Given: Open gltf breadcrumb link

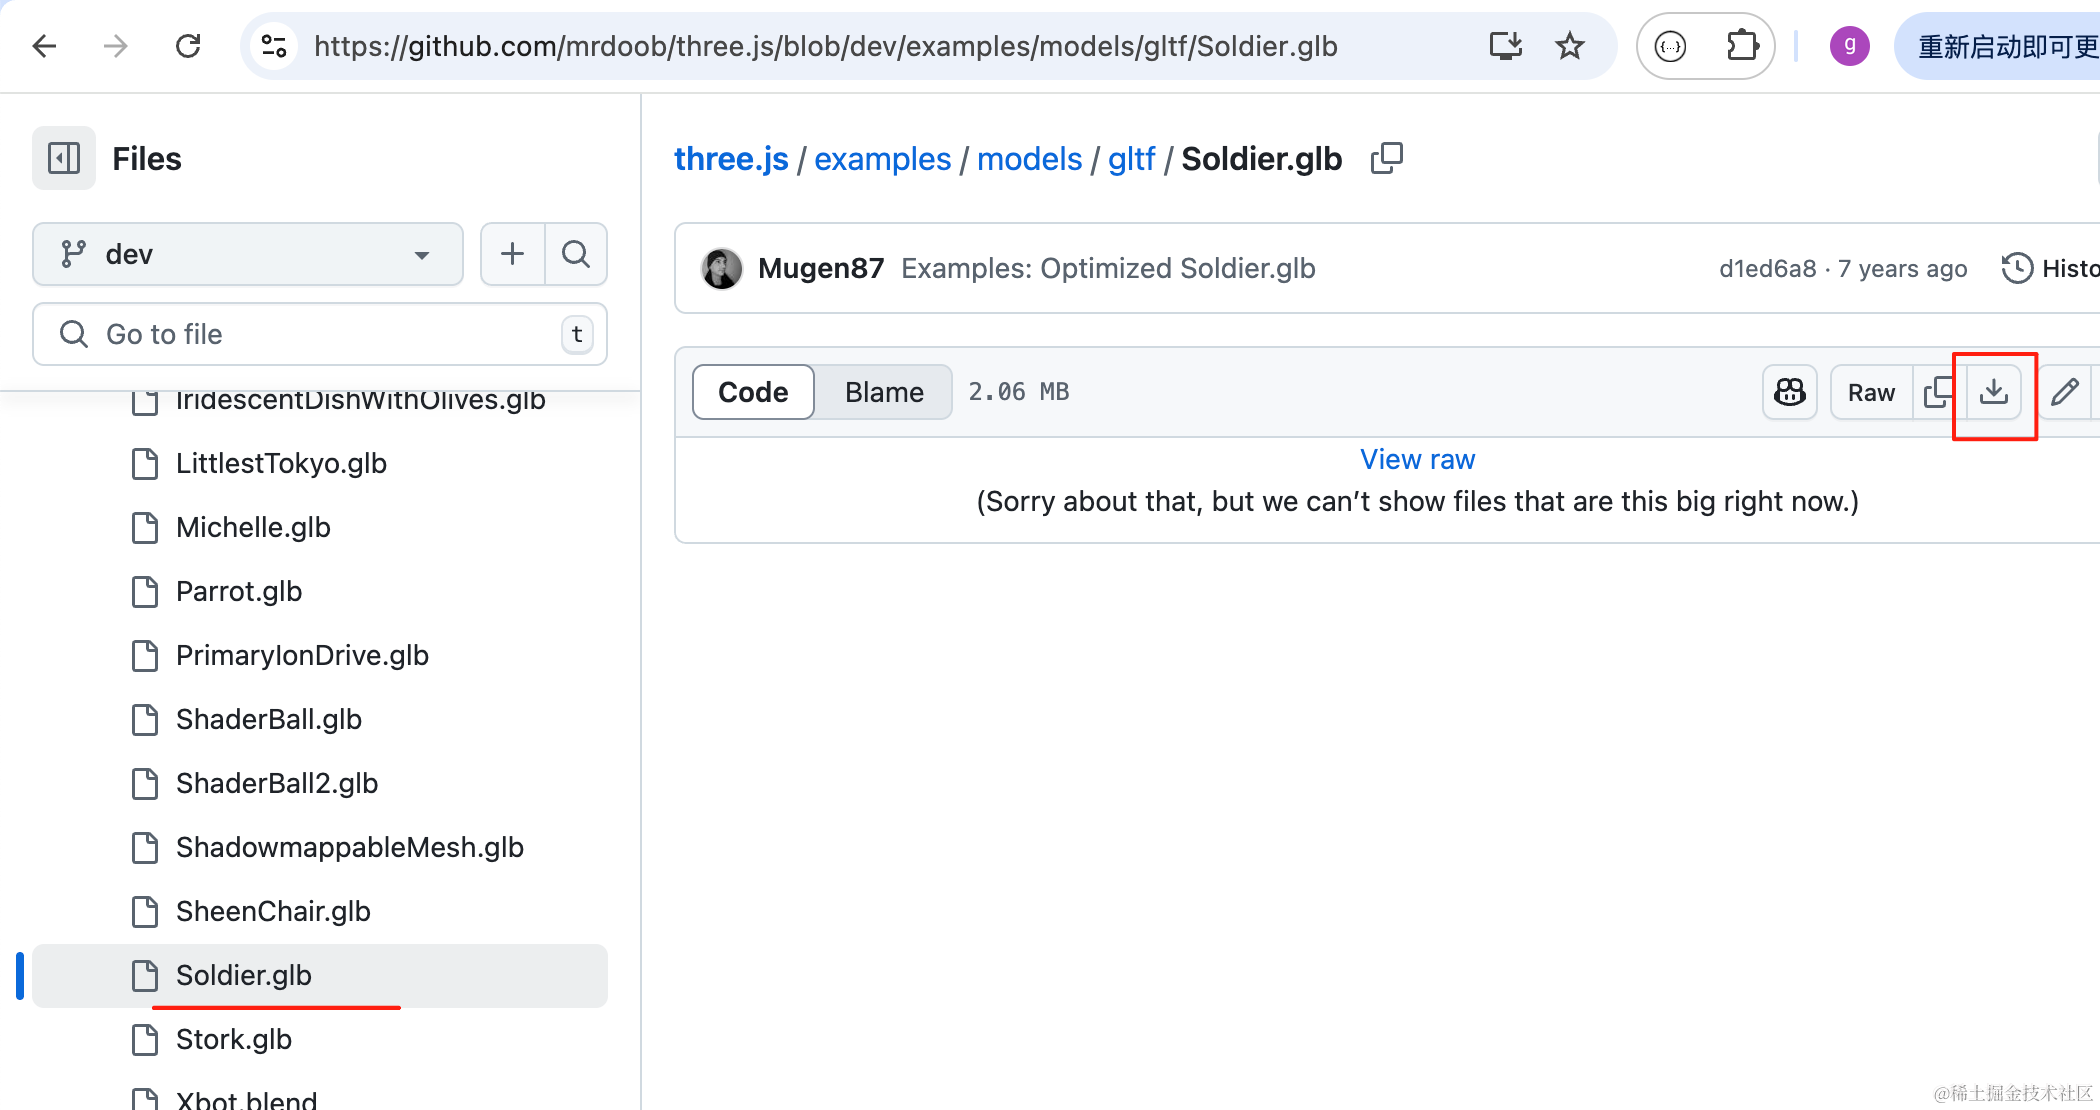Looking at the screenshot, I should tap(1131, 158).
